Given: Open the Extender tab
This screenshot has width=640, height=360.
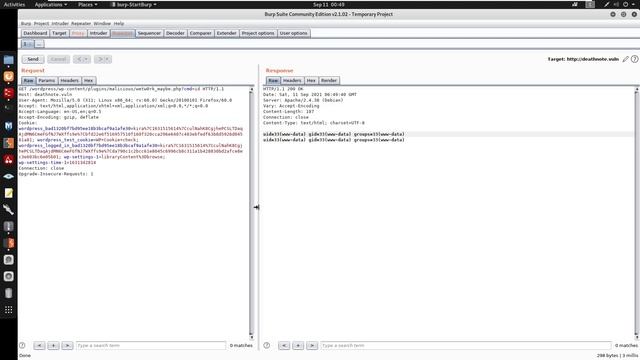Looking at the screenshot, I should [x=226, y=33].
